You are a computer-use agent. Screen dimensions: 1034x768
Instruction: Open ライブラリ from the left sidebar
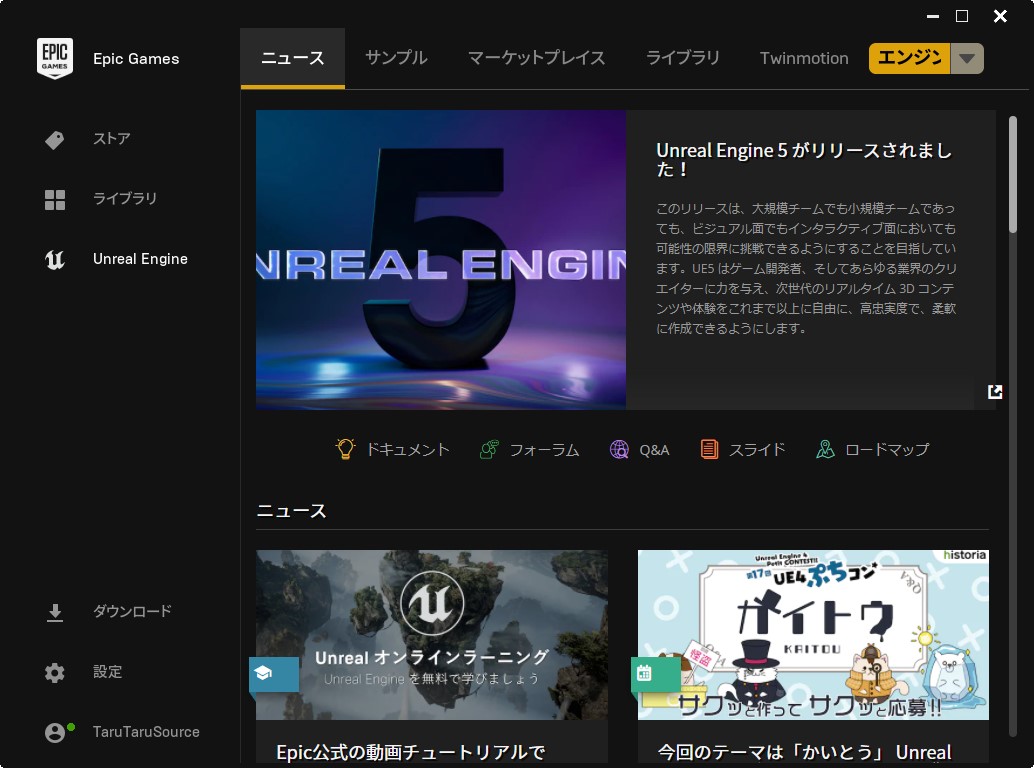pos(127,199)
